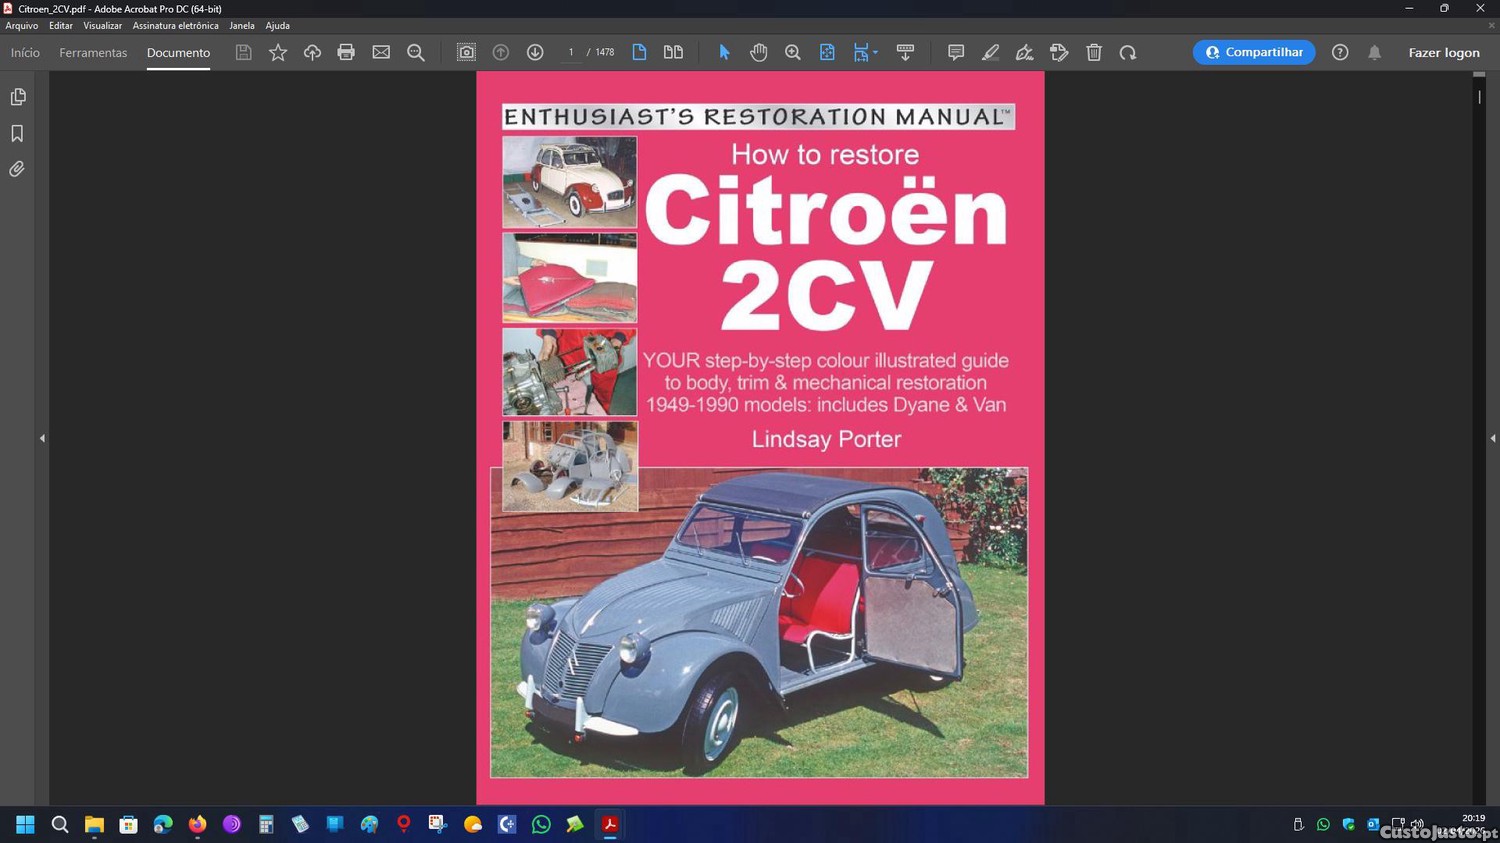Click the print file icon
Viewport: 1500px width, 843px height.
click(x=346, y=52)
